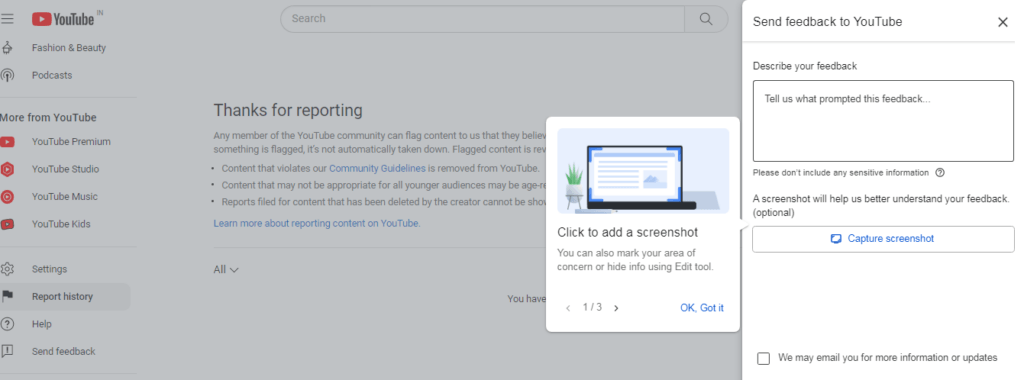Screen dimensions: 1024x380
Task: Click the Send feedback to YouTube title
Action: pos(827,22)
